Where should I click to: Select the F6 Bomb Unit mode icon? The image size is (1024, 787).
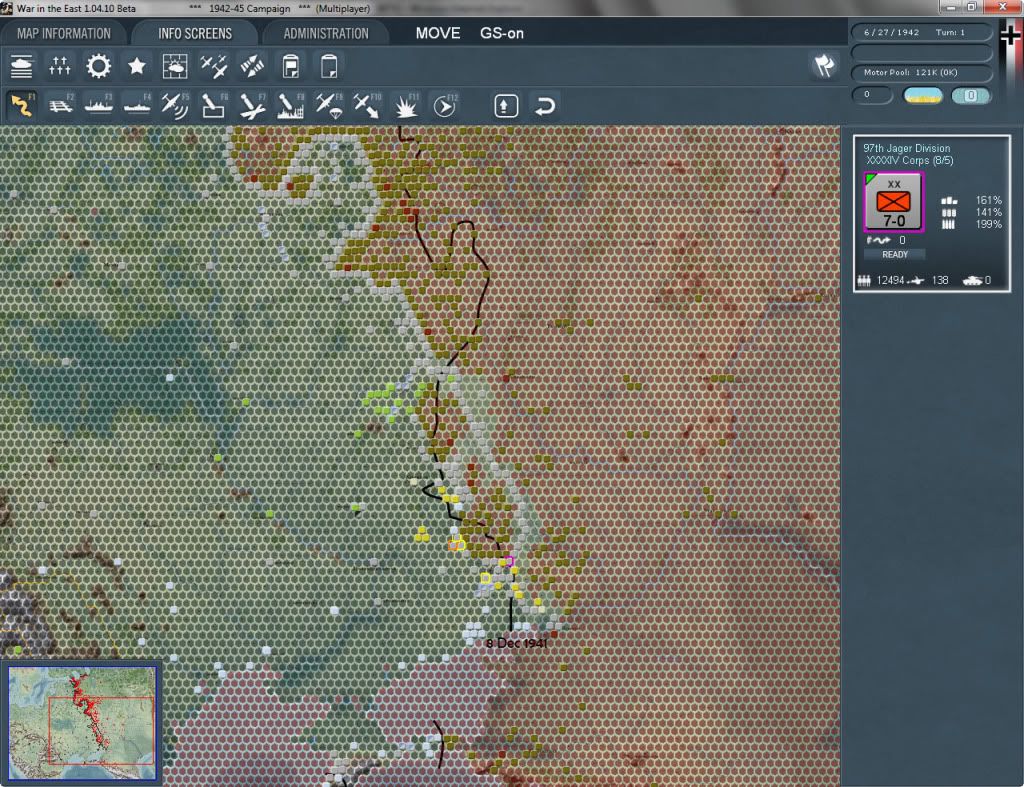214,105
